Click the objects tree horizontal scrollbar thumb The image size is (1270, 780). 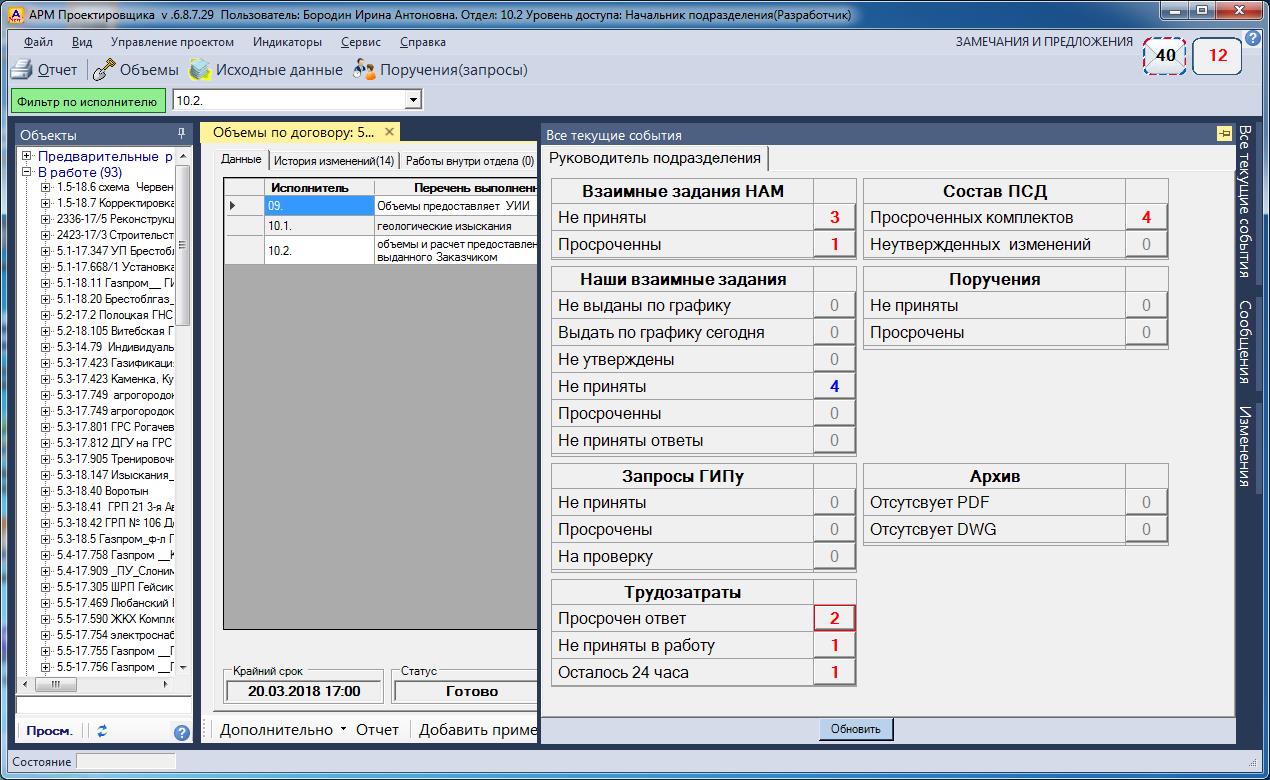pyautogui.click(x=58, y=685)
